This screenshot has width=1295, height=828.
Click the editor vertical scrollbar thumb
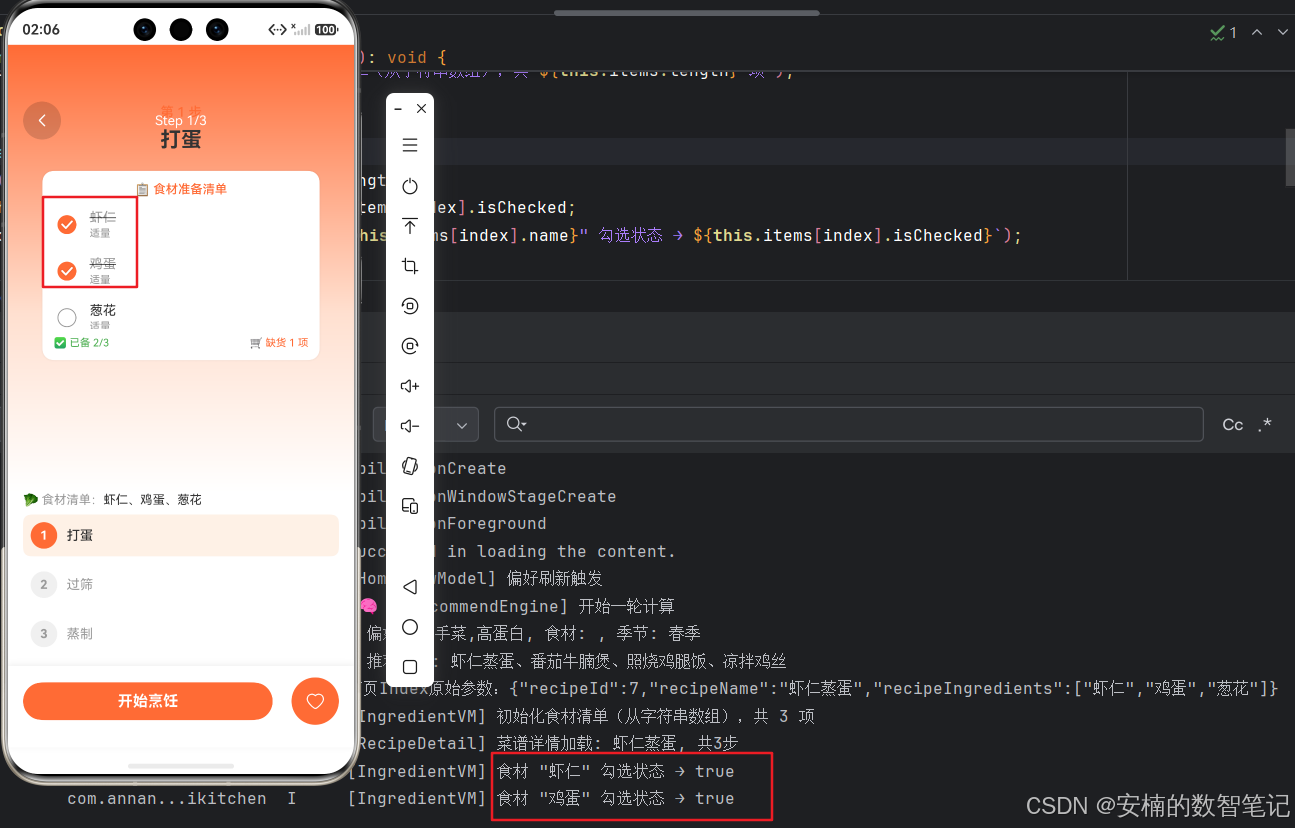coord(1290,156)
